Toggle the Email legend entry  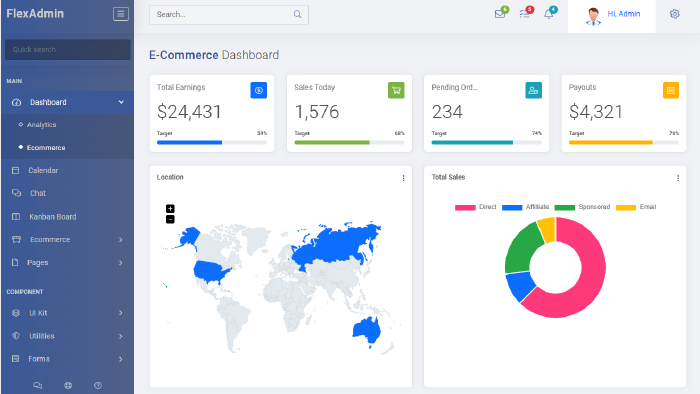coord(636,207)
